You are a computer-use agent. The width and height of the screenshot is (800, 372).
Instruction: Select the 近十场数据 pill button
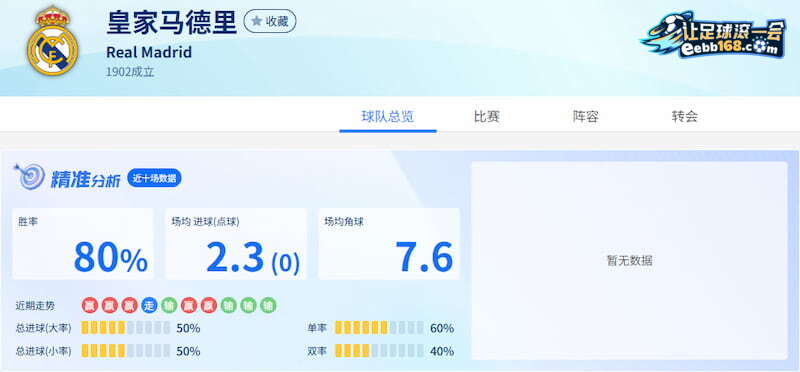[x=154, y=178]
